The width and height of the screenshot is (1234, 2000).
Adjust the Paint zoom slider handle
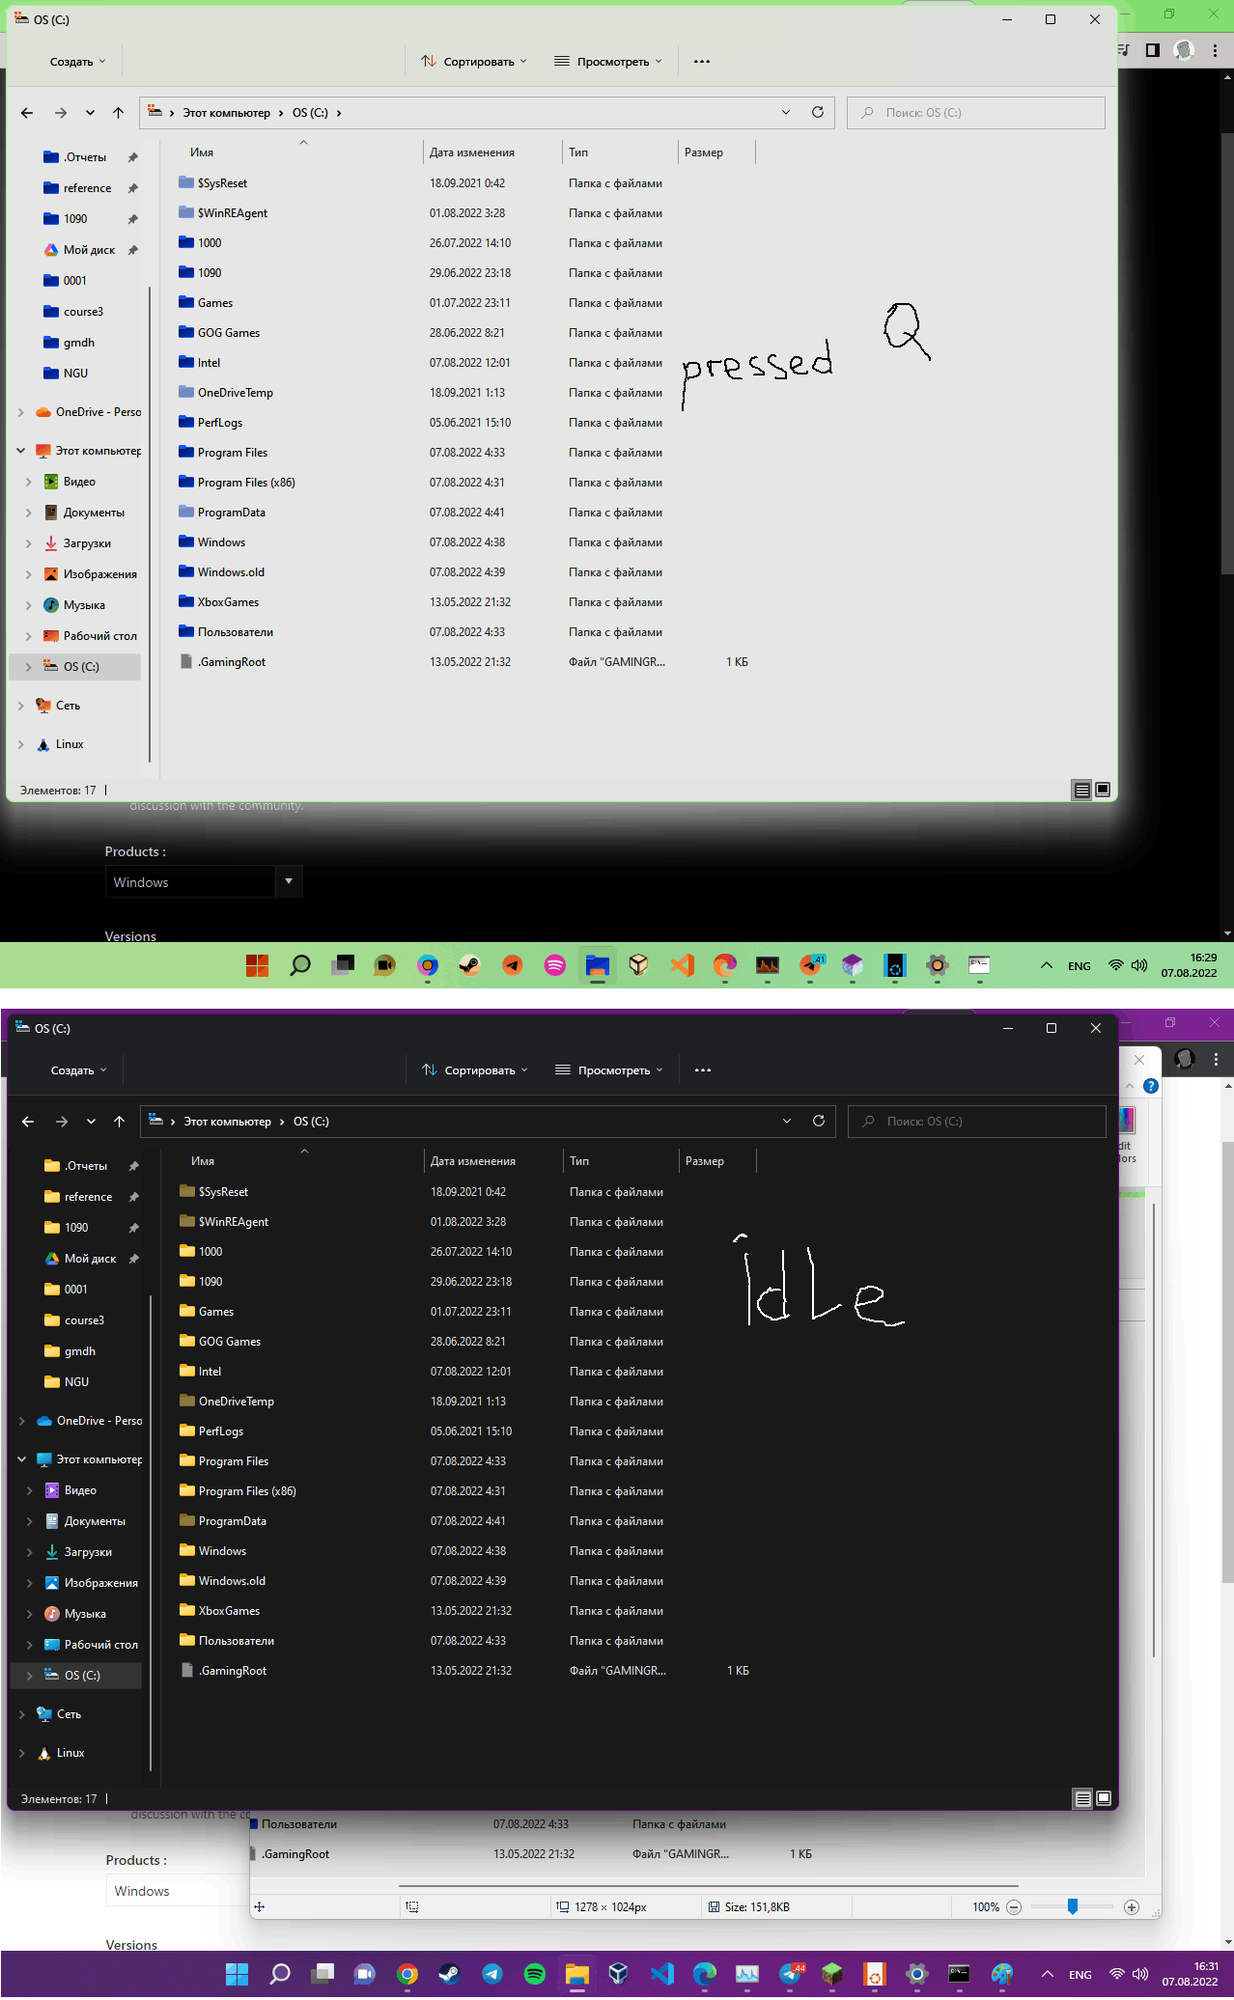pos(1072,1907)
